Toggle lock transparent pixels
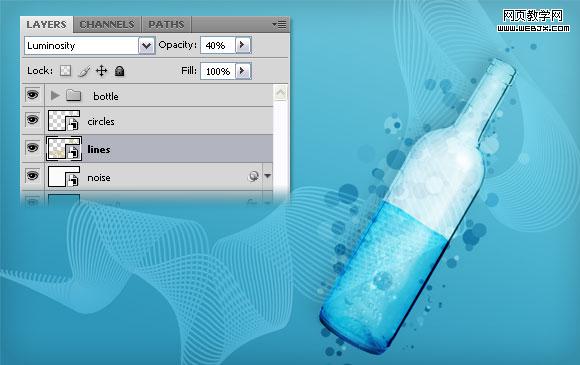Screen dimensions: 580x365 tap(65, 71)
